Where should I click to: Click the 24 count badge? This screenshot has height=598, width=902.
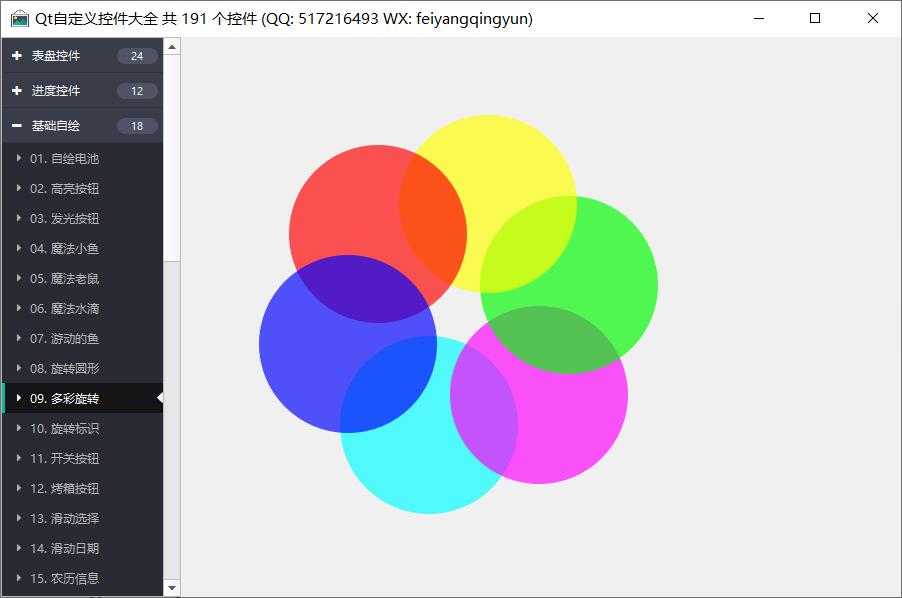[137, 56]
